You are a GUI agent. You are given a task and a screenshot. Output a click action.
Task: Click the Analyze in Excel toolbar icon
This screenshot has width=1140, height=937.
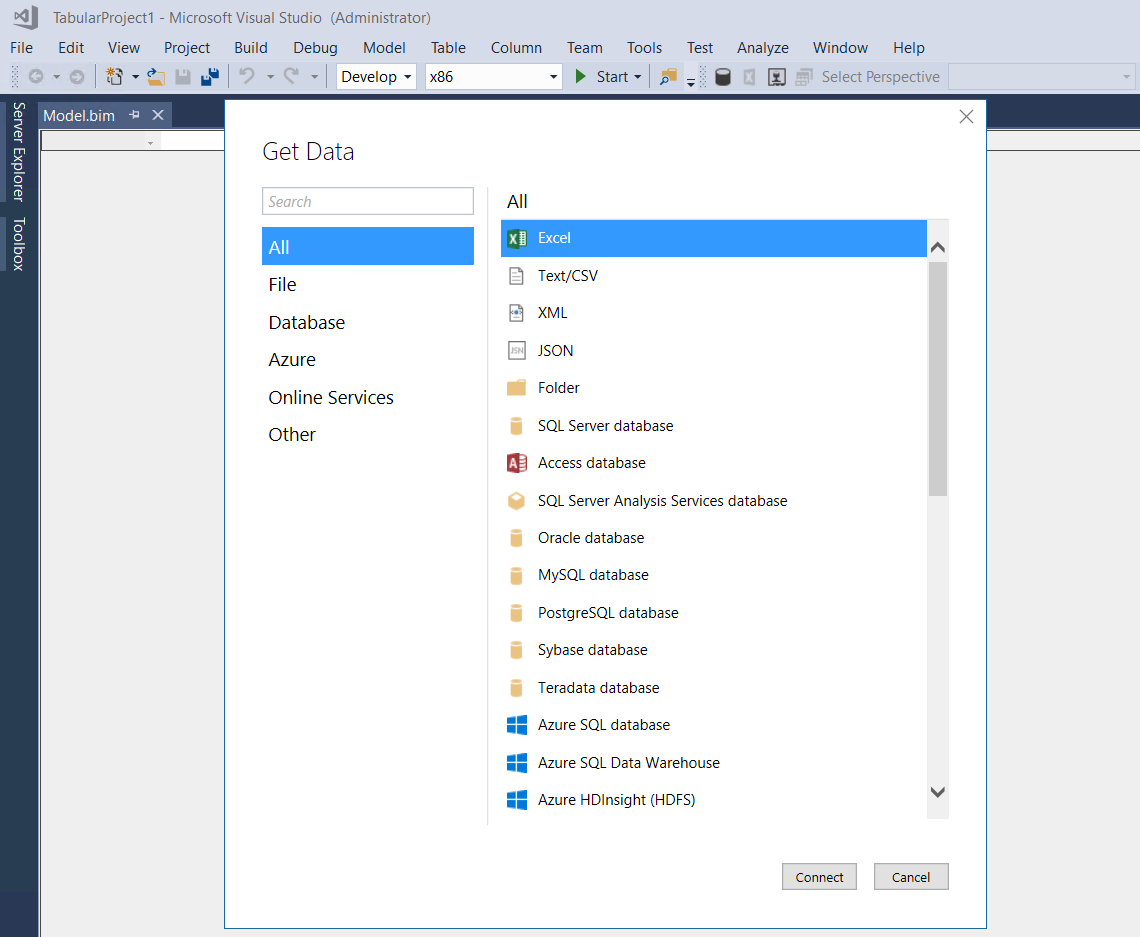(750, 76)
